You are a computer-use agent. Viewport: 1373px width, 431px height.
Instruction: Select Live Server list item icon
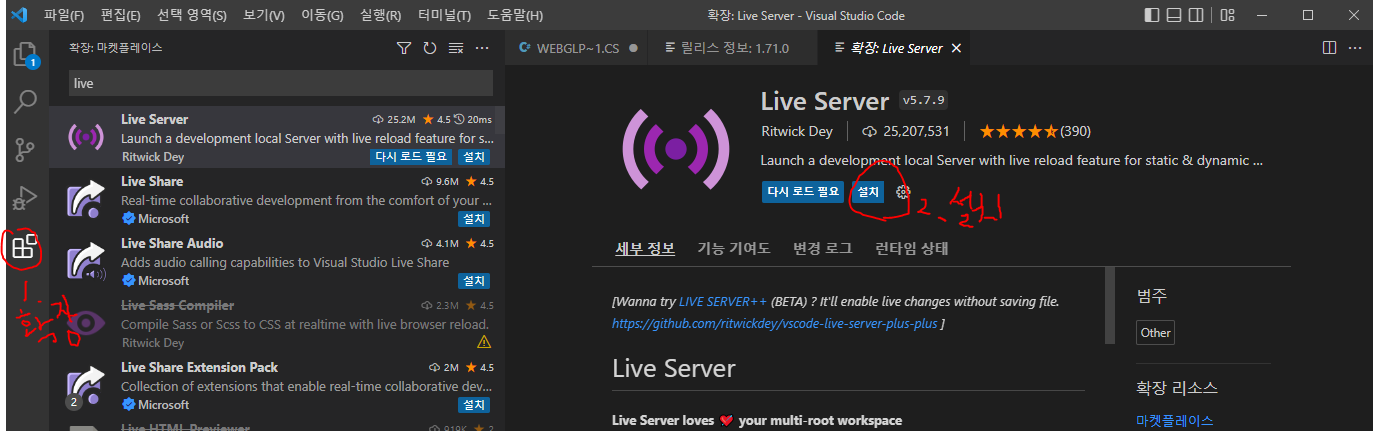point(84,138)
